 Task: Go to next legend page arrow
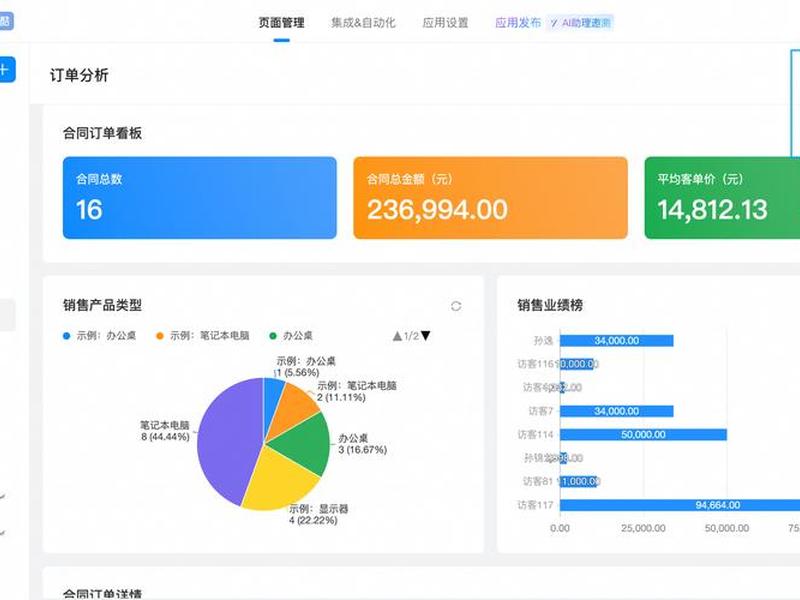point(426,336)
